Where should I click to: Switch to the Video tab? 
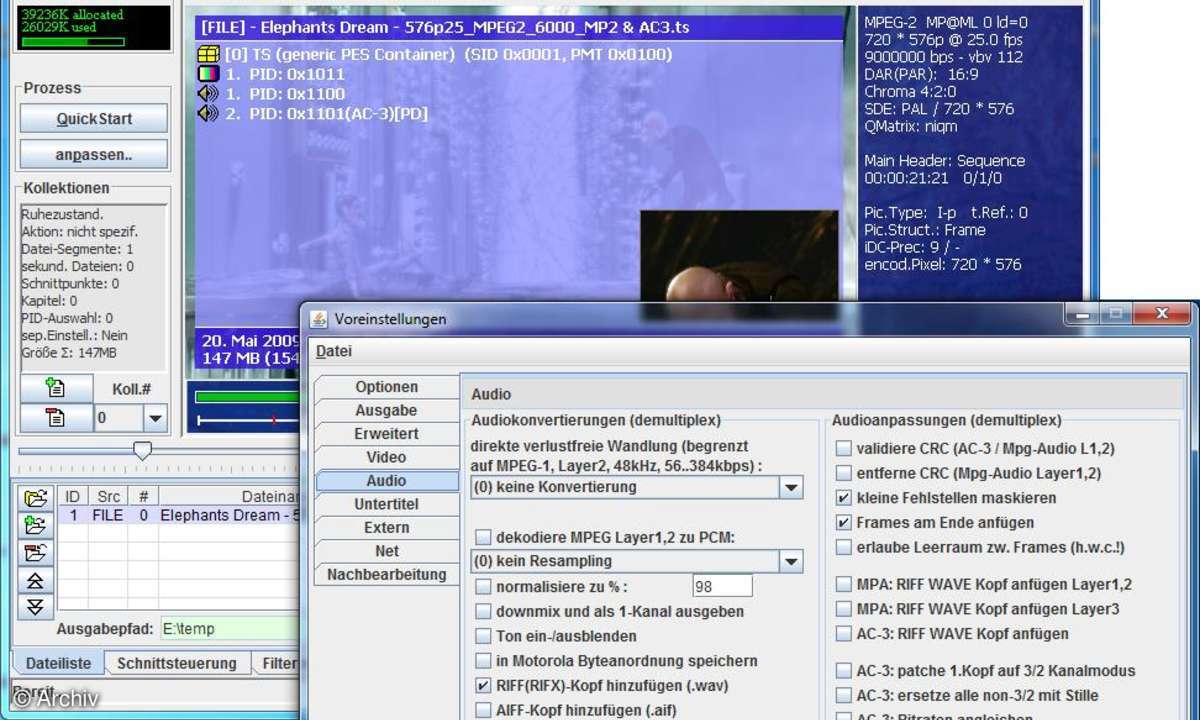click(386, 457)
